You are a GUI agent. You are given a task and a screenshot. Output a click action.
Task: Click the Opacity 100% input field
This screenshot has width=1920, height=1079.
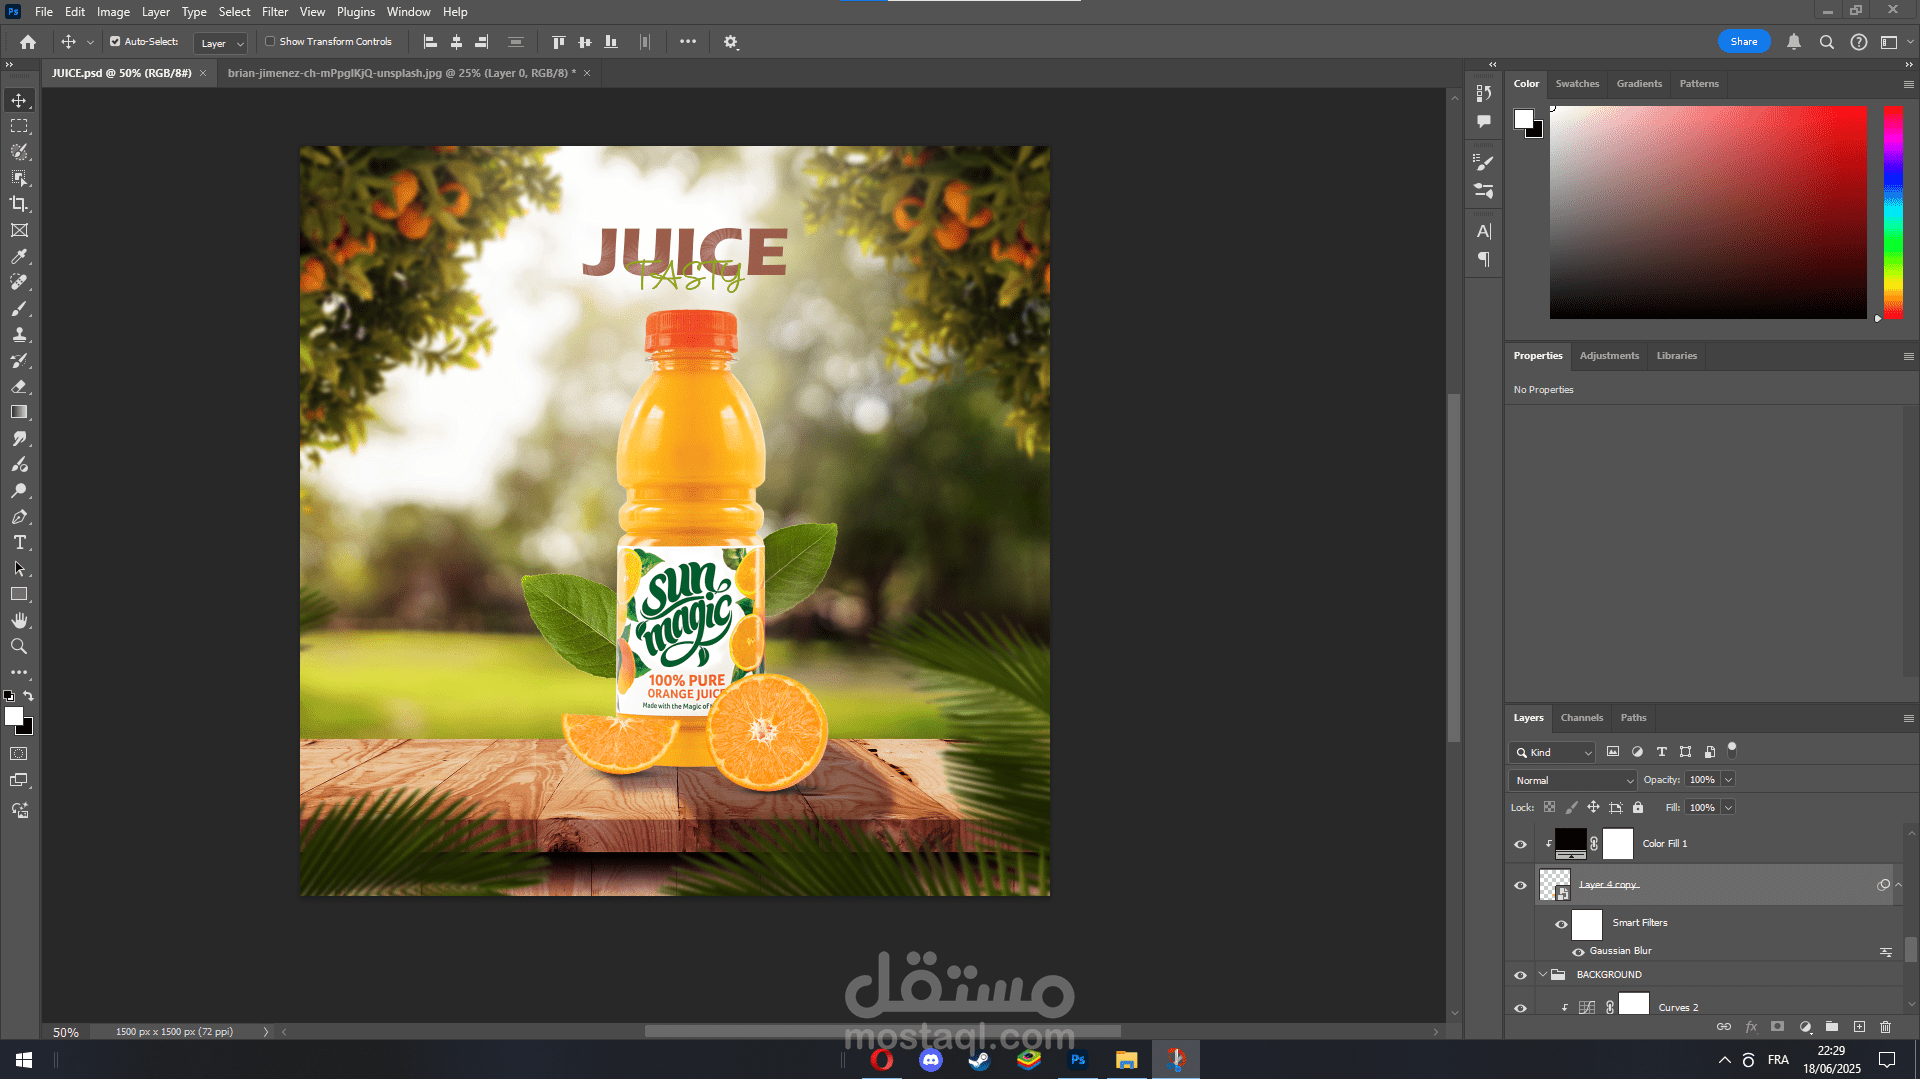(1702, 780)
